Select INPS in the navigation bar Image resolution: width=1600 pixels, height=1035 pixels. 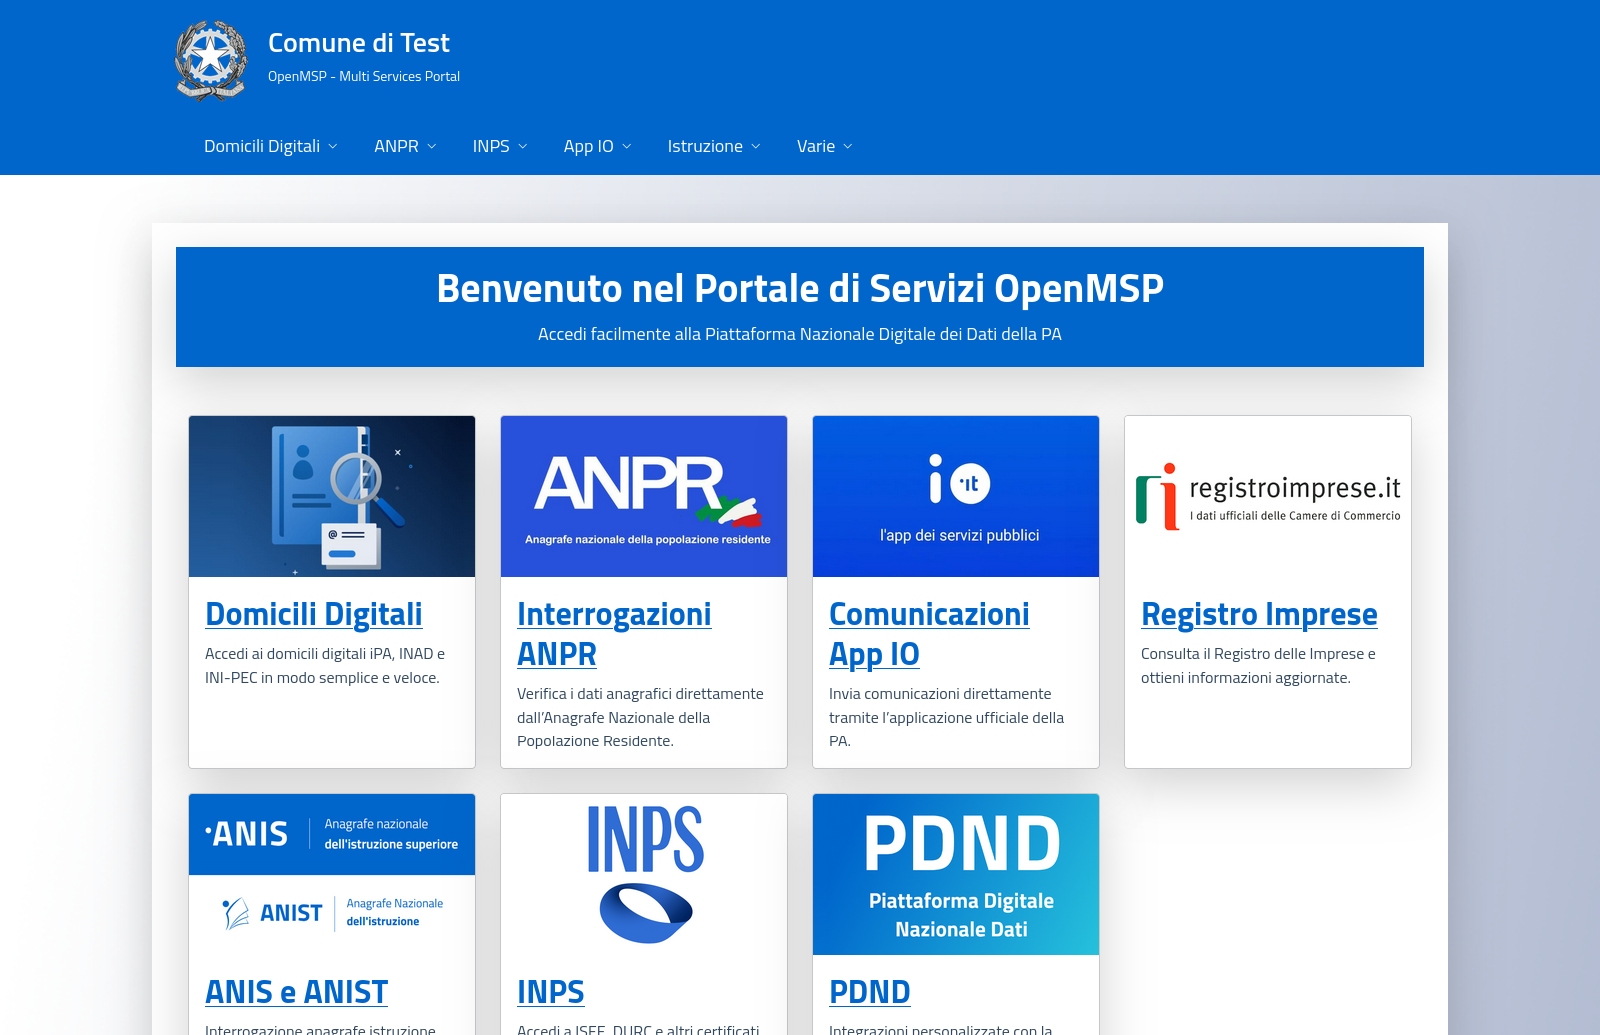pos(499,145)
